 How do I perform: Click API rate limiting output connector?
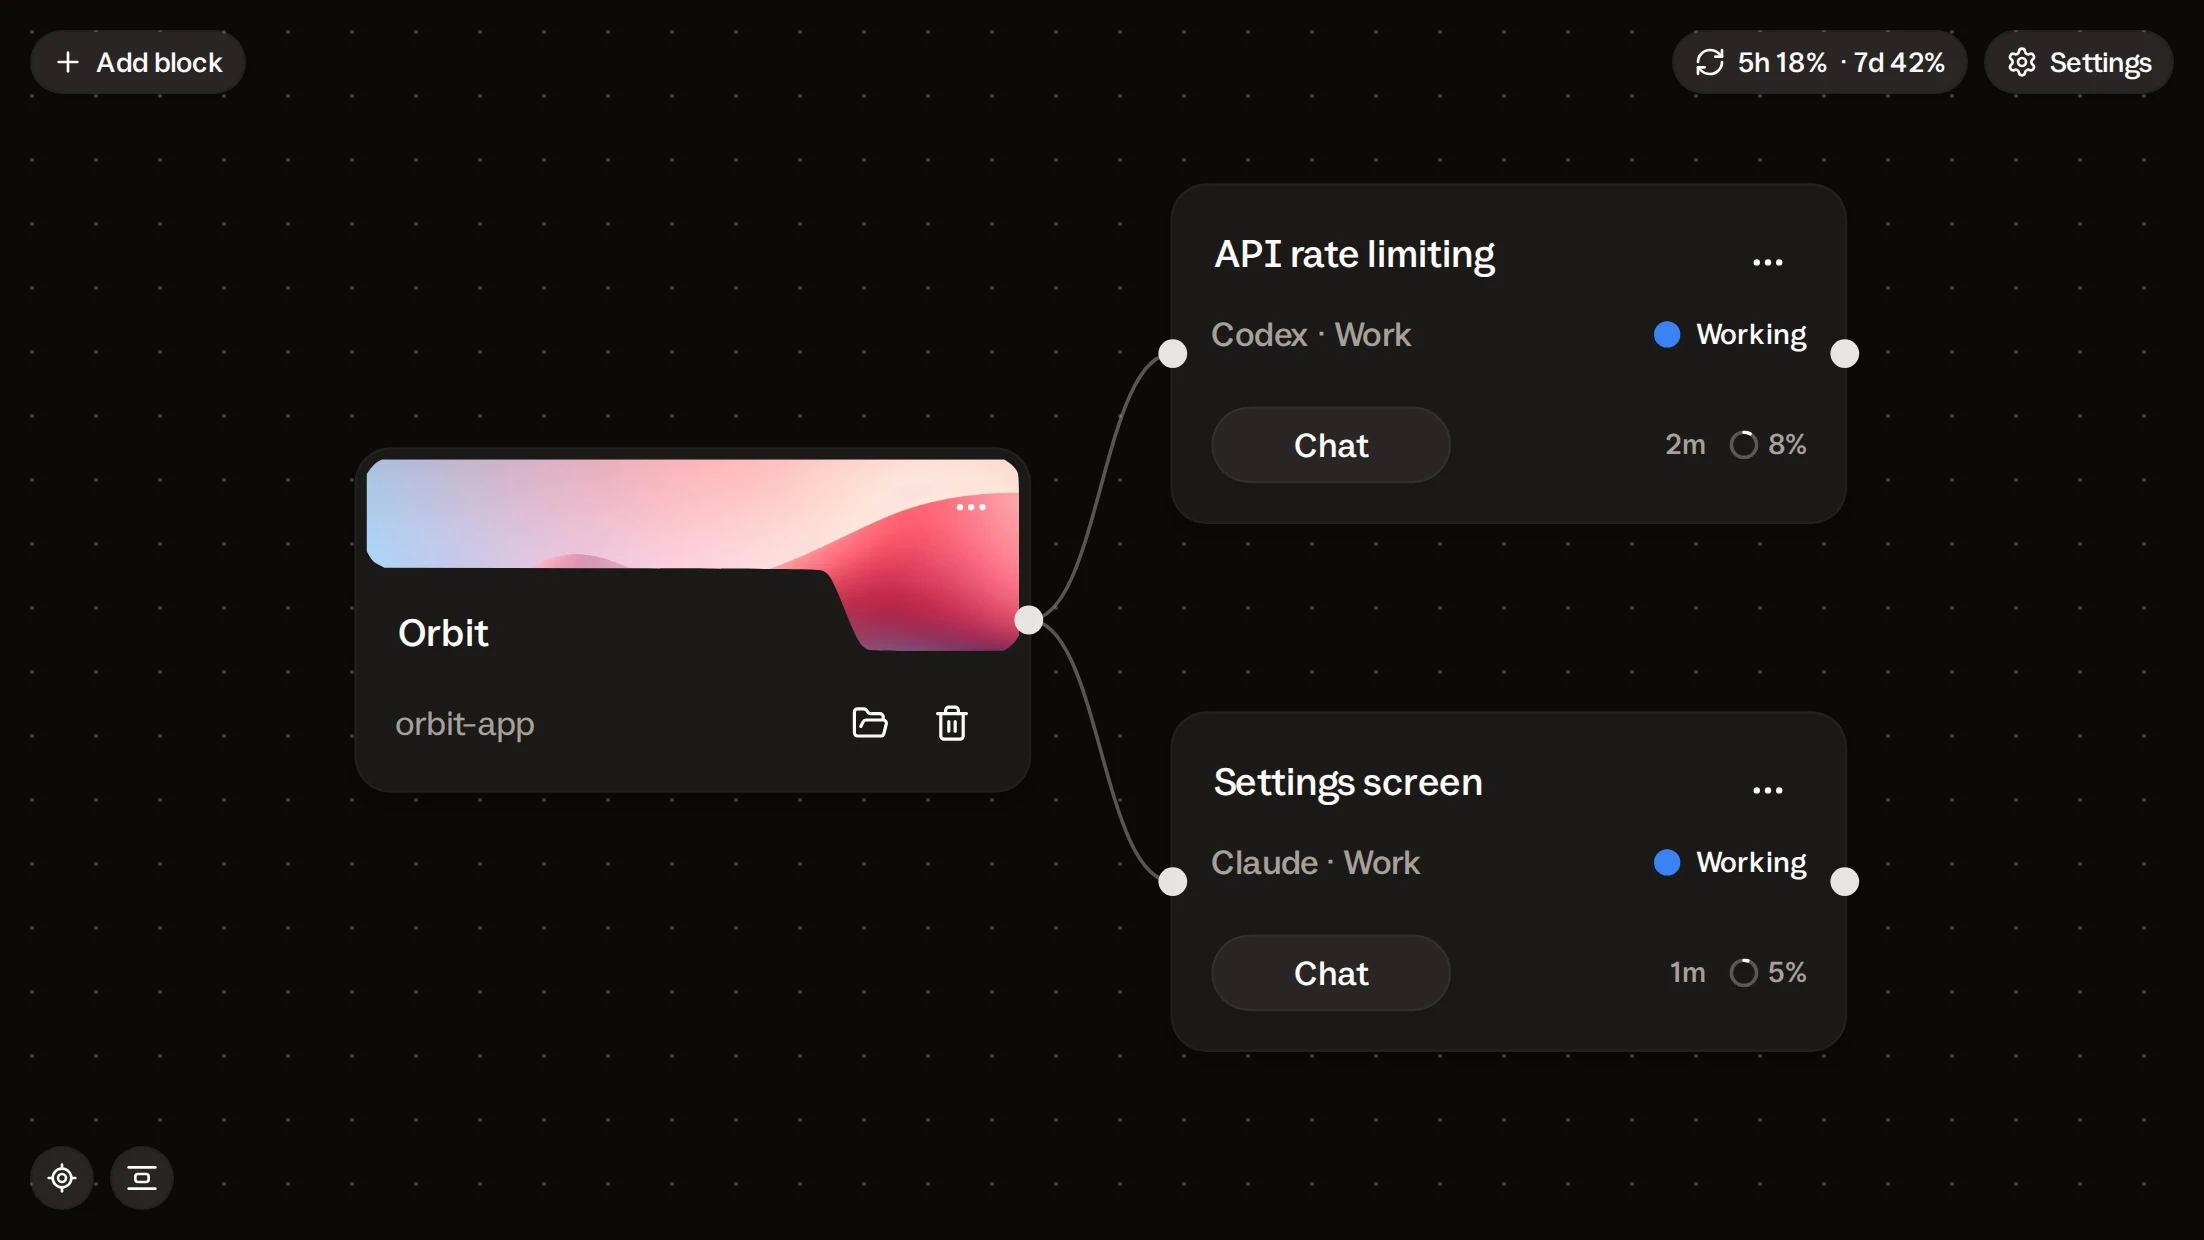tap(1845, 353)
